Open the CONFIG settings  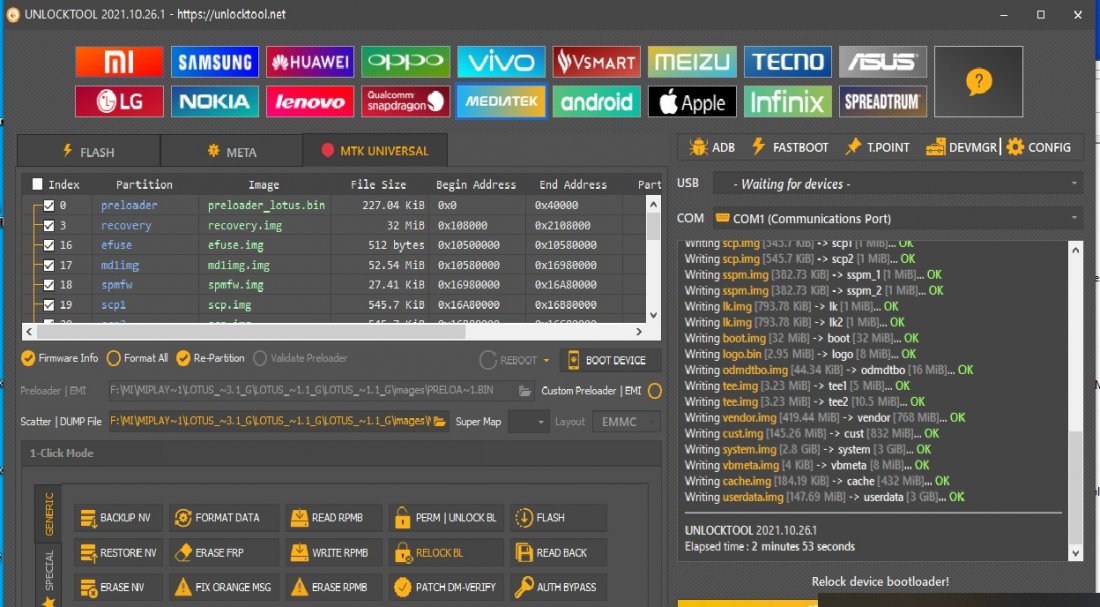(1039, 147)
